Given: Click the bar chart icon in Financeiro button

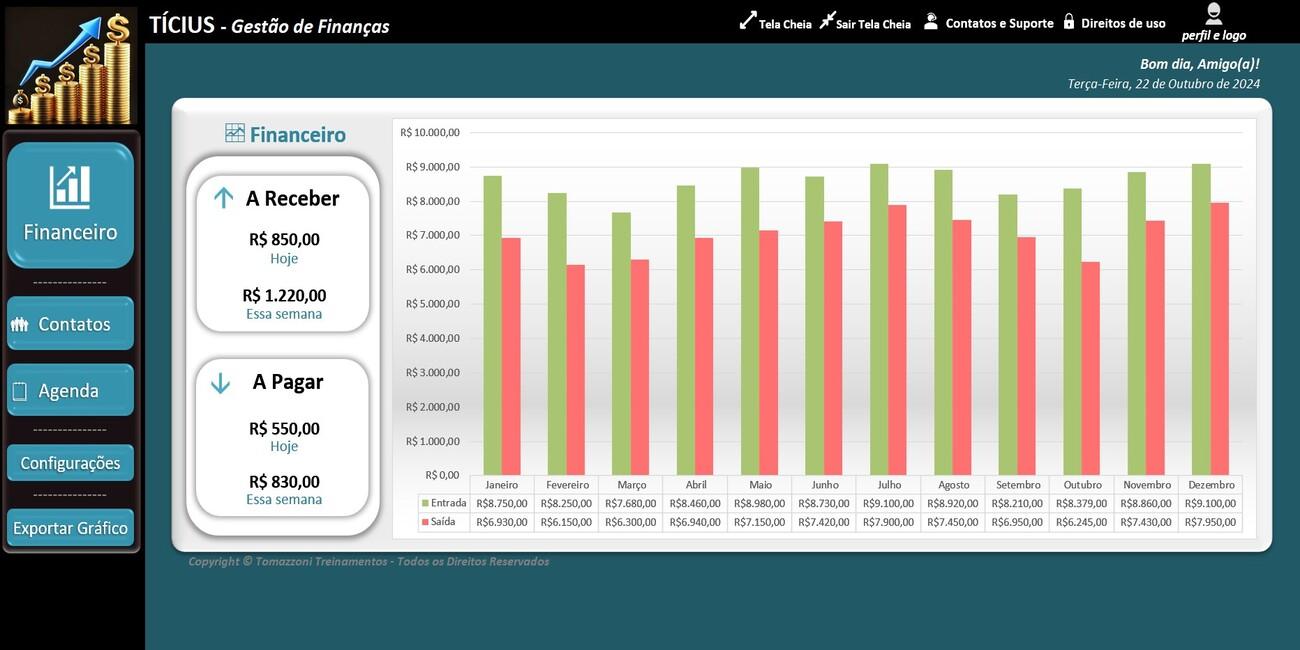Looking at the screenshot, I should (x=70, y=187).
